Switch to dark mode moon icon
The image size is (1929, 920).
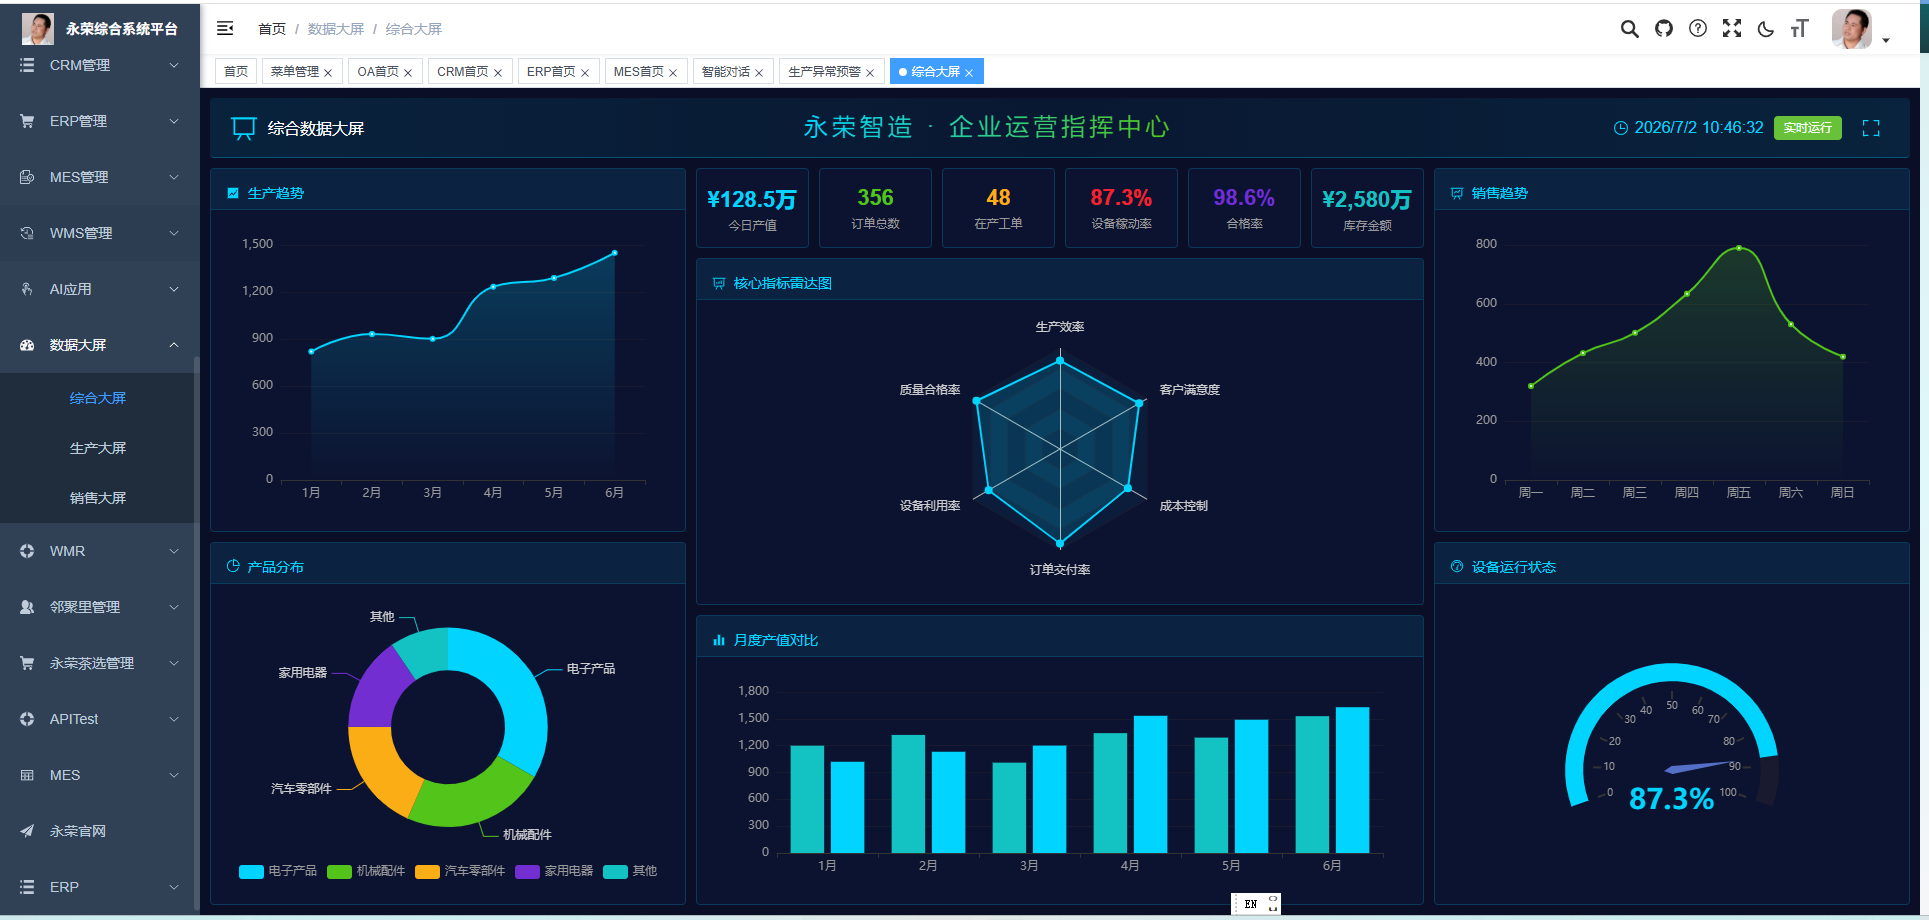(1765, 29)
